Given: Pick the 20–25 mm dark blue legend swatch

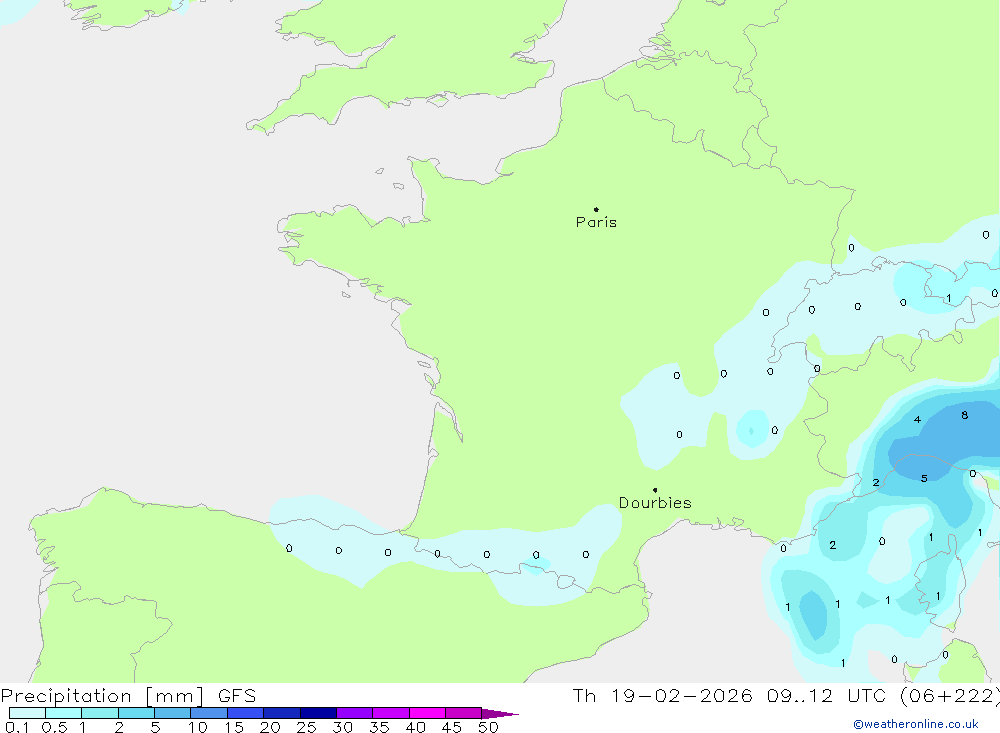Looking at the screenshot, I should pos(282,713).
